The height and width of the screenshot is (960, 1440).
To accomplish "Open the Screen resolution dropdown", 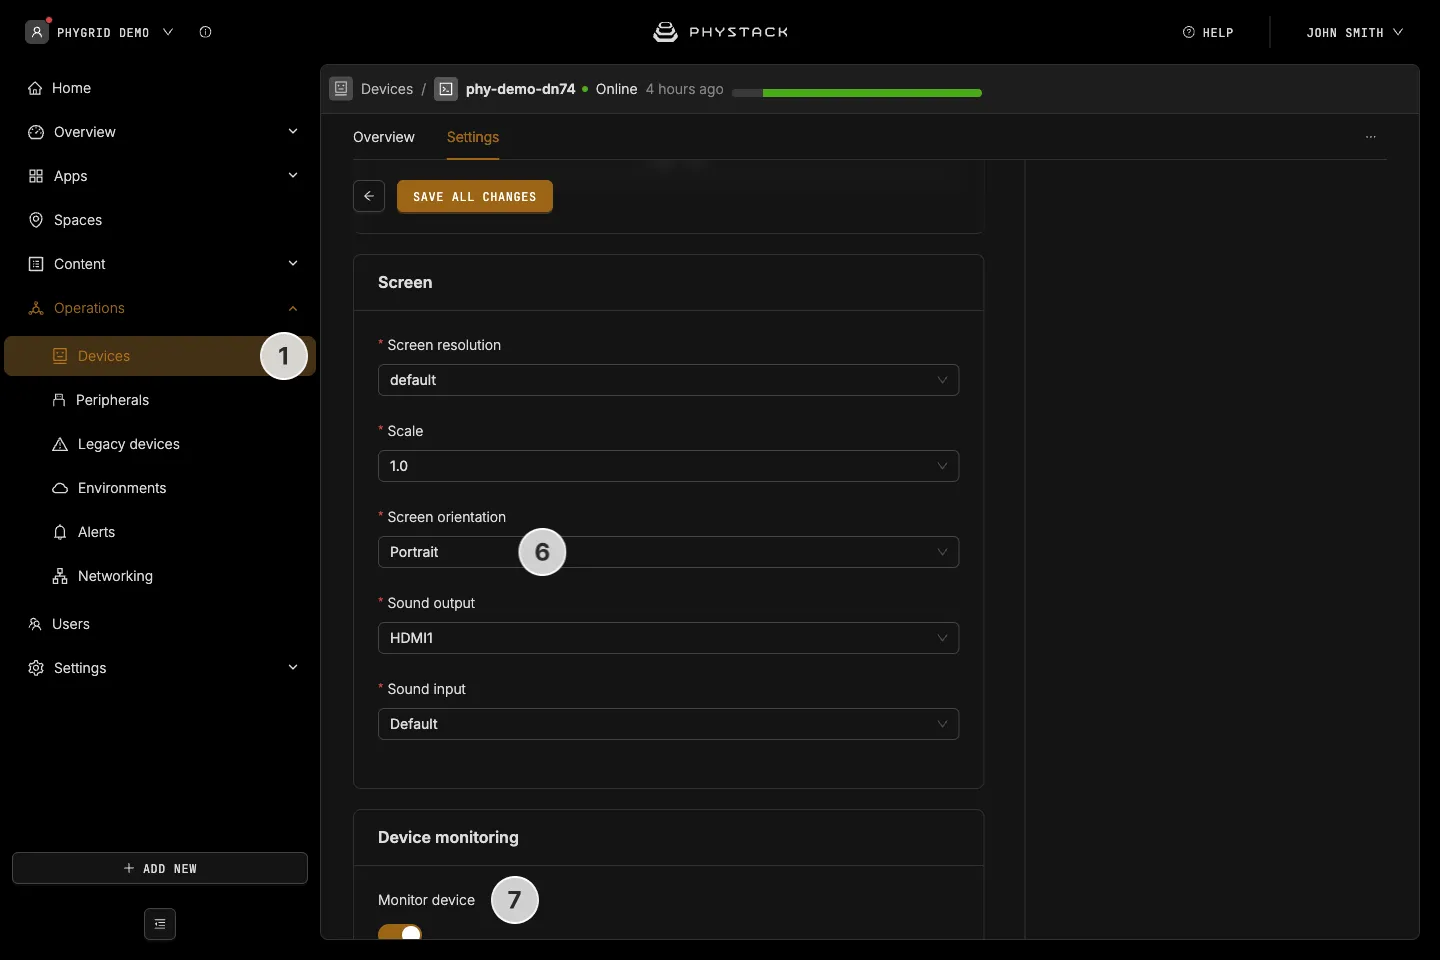I will point(668,380).
